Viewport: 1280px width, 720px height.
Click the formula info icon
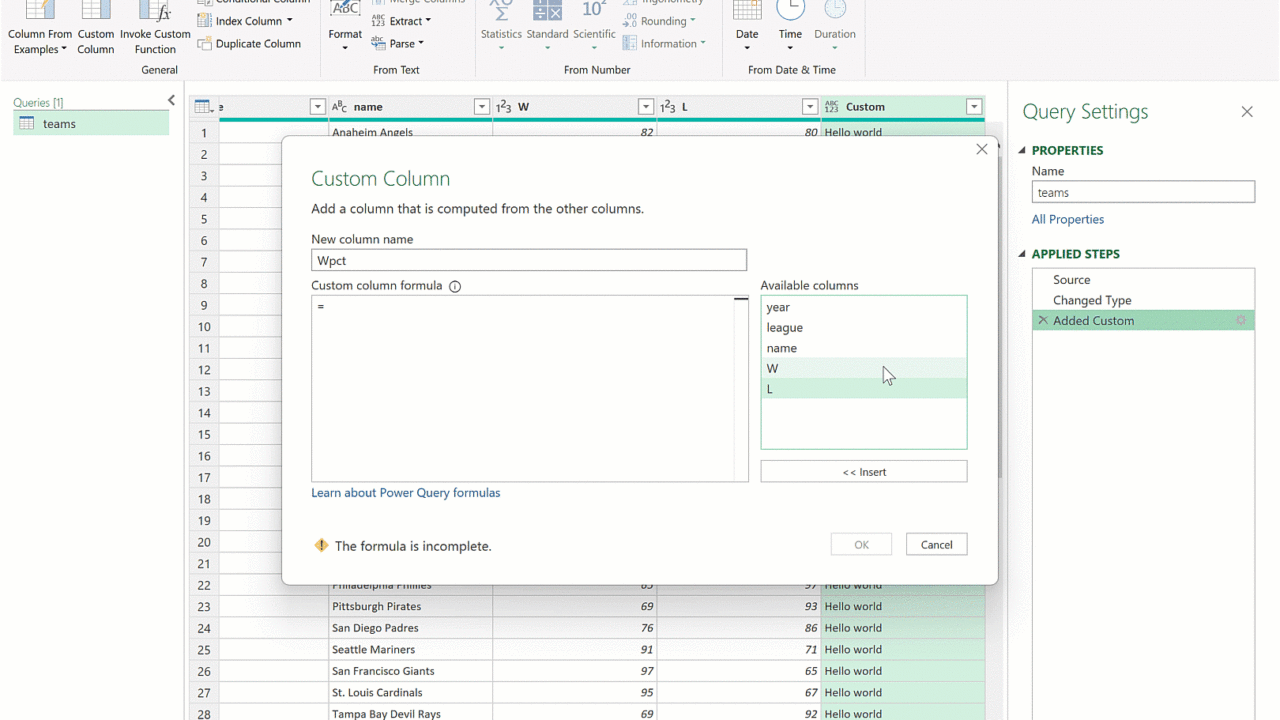pos(455,286)
